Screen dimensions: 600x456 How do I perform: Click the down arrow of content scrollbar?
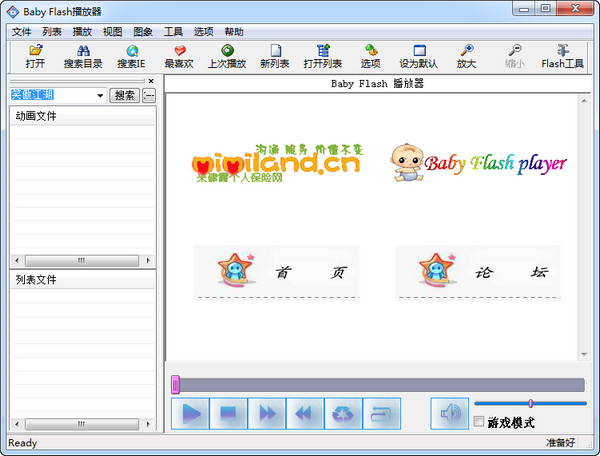click(584, 354)
